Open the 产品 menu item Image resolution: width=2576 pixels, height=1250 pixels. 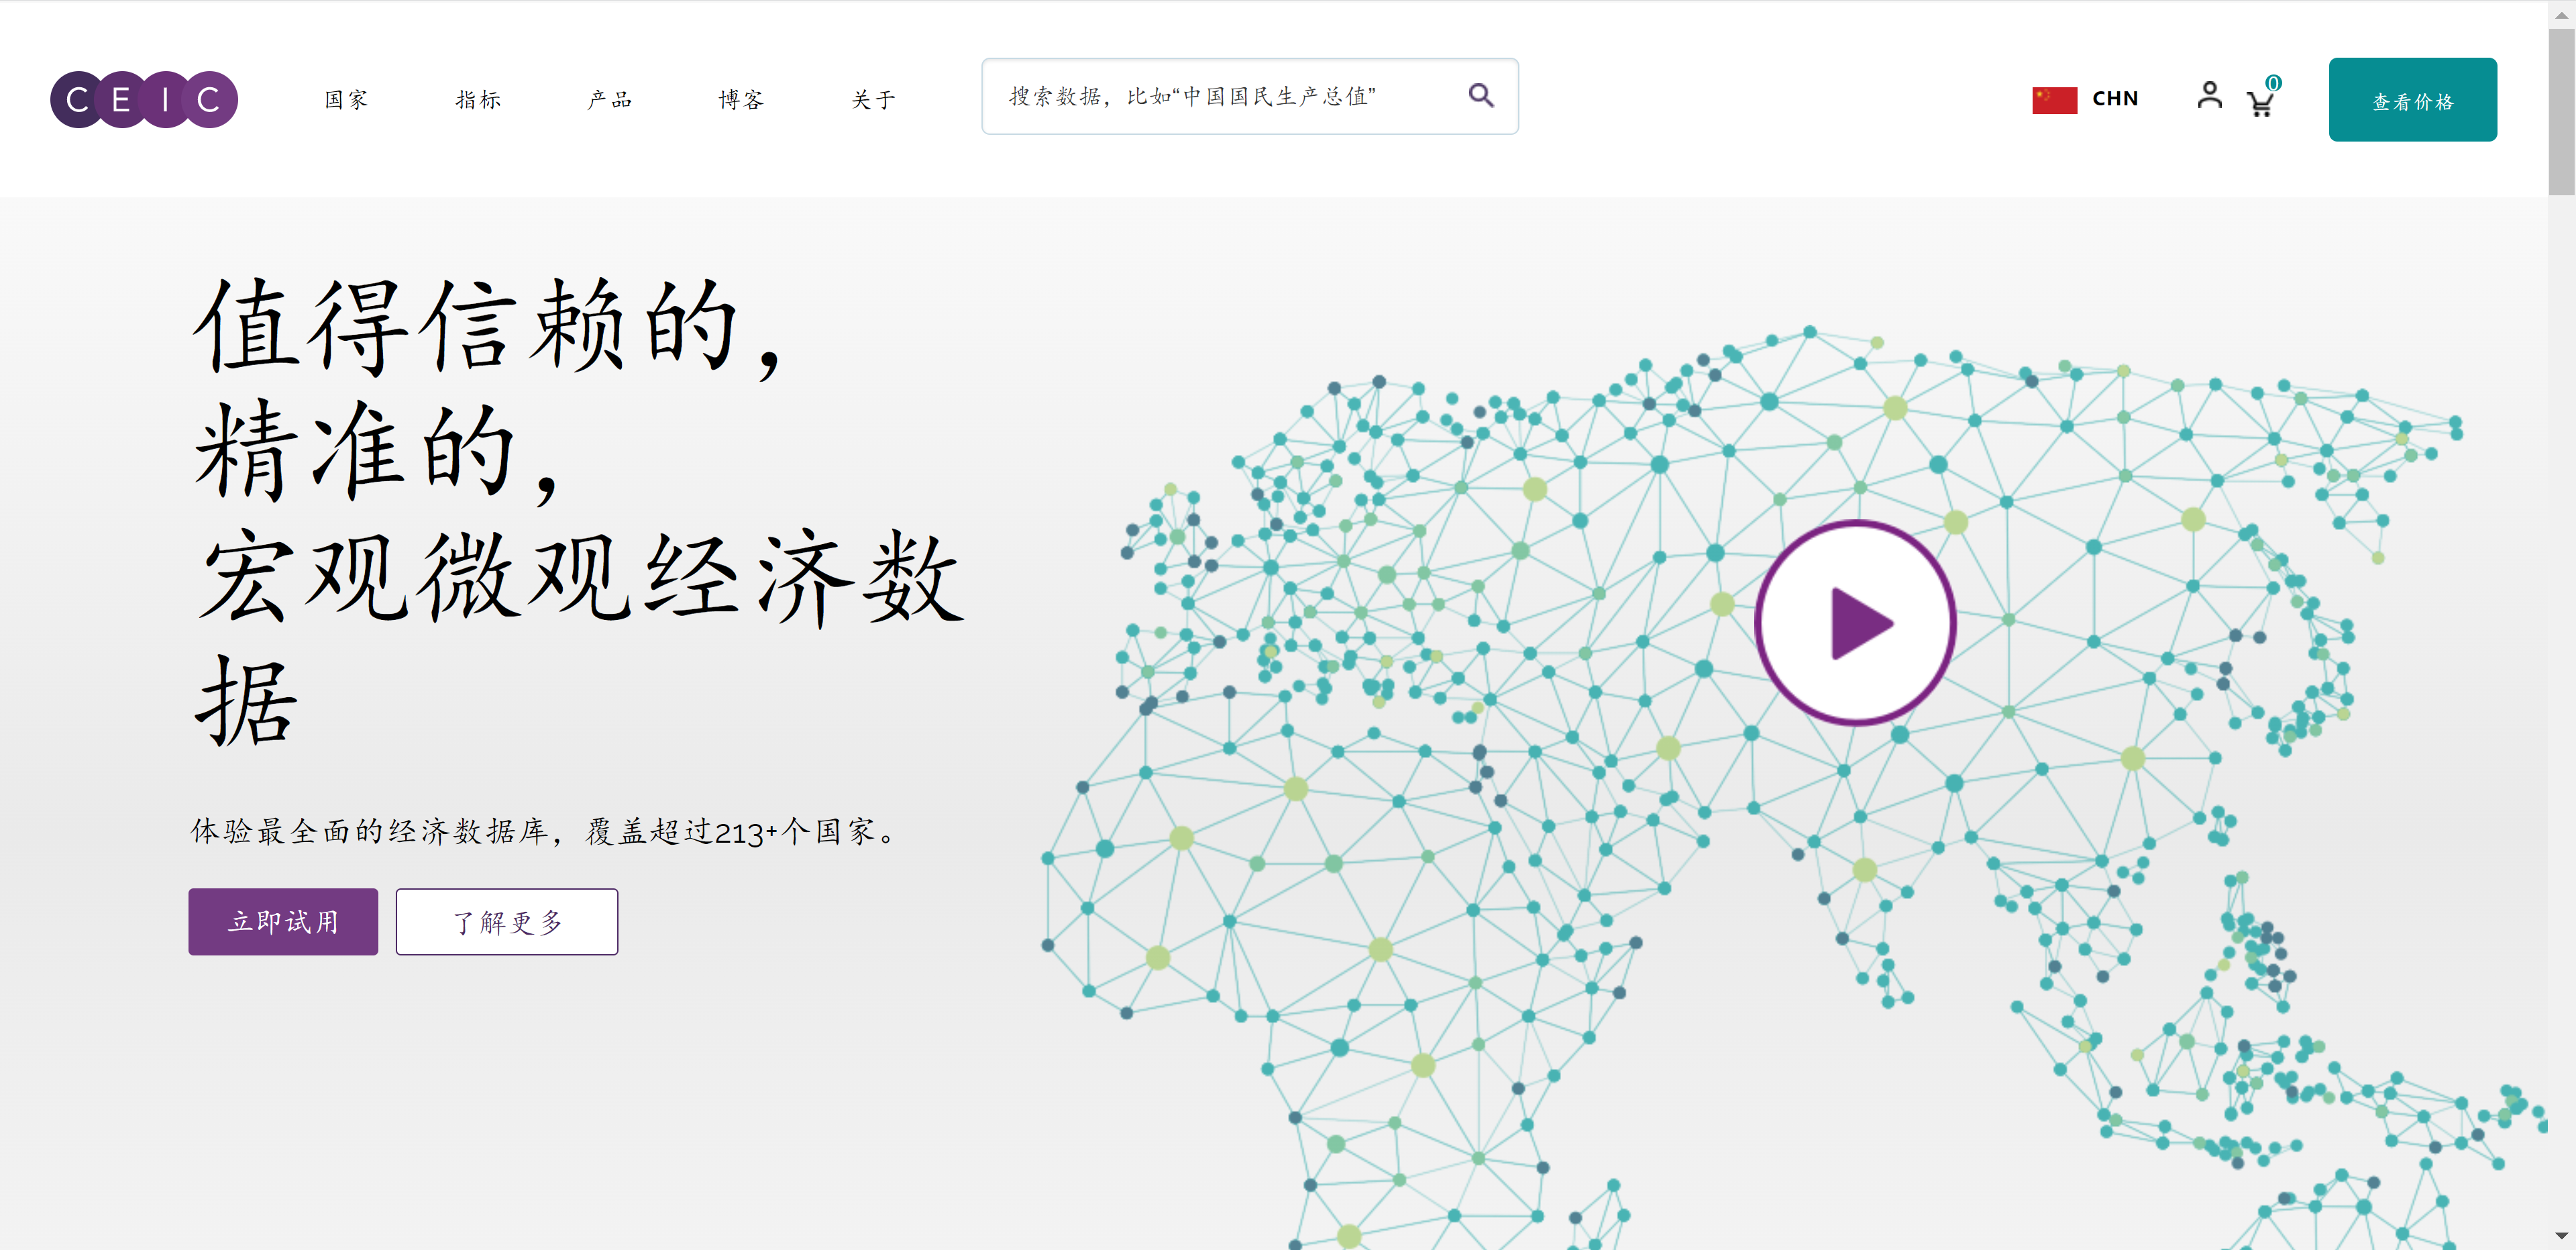(x=609, y=99)
